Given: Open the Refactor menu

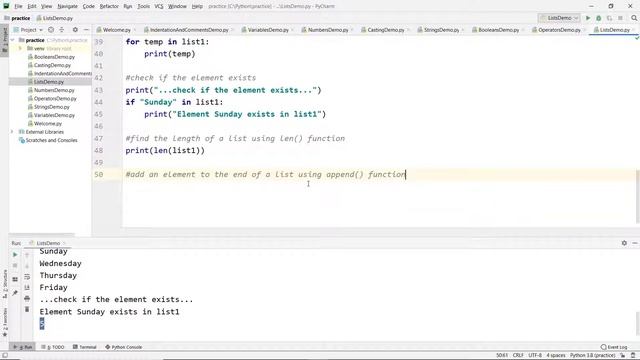Looking at the screenshot, I should (x=109, y=6).
